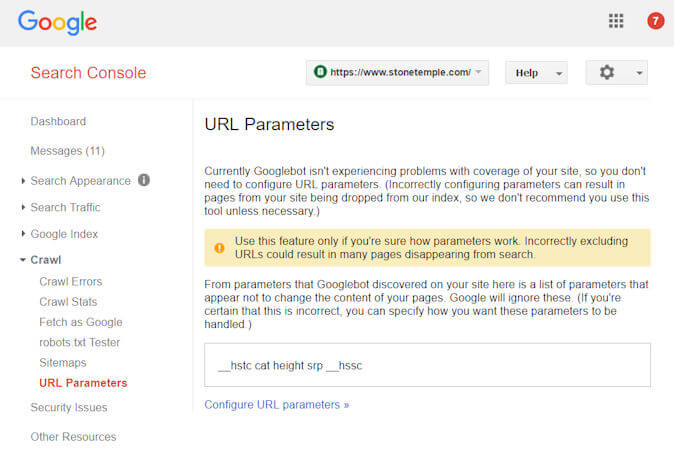Click the Configure URL parameters link
This screenshot has height=457, width=674.
276,405
